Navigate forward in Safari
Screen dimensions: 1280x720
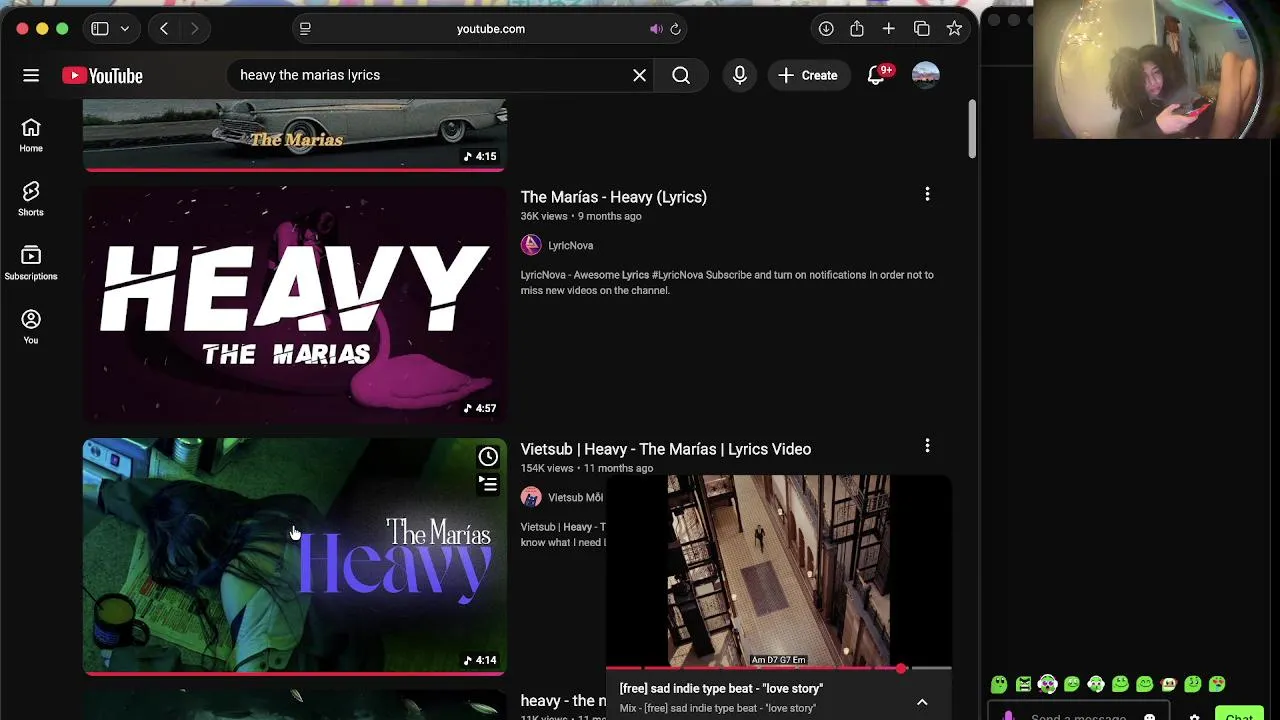[x=194, y=29]
